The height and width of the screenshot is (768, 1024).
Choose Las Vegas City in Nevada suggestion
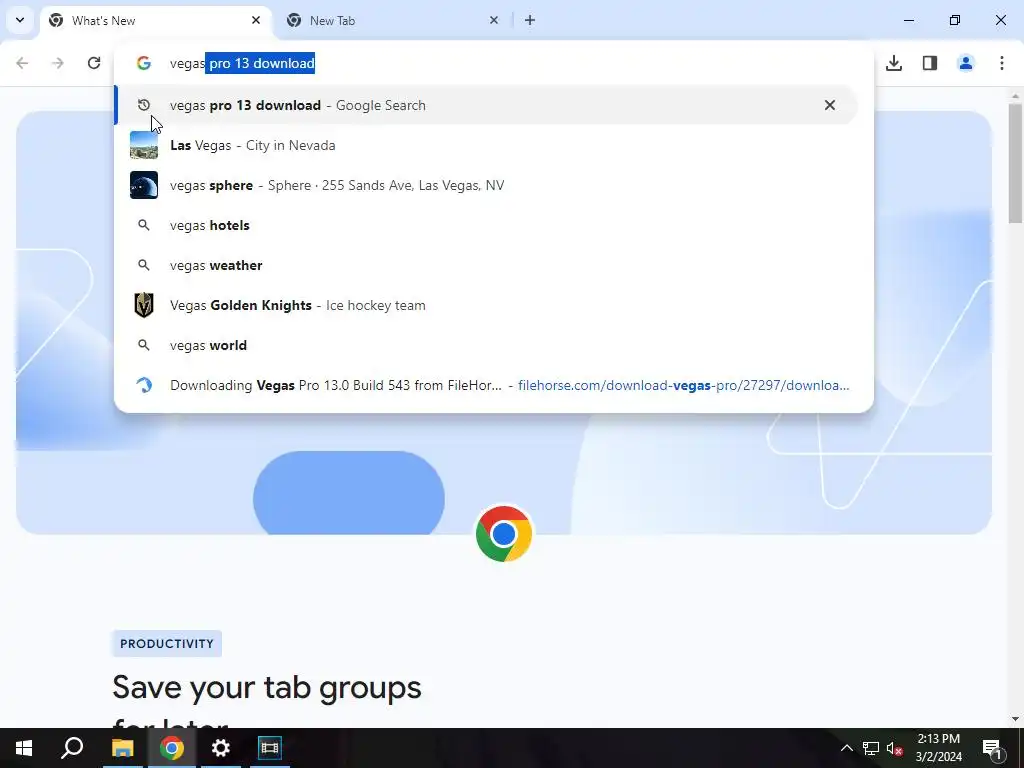coord(487,145)
